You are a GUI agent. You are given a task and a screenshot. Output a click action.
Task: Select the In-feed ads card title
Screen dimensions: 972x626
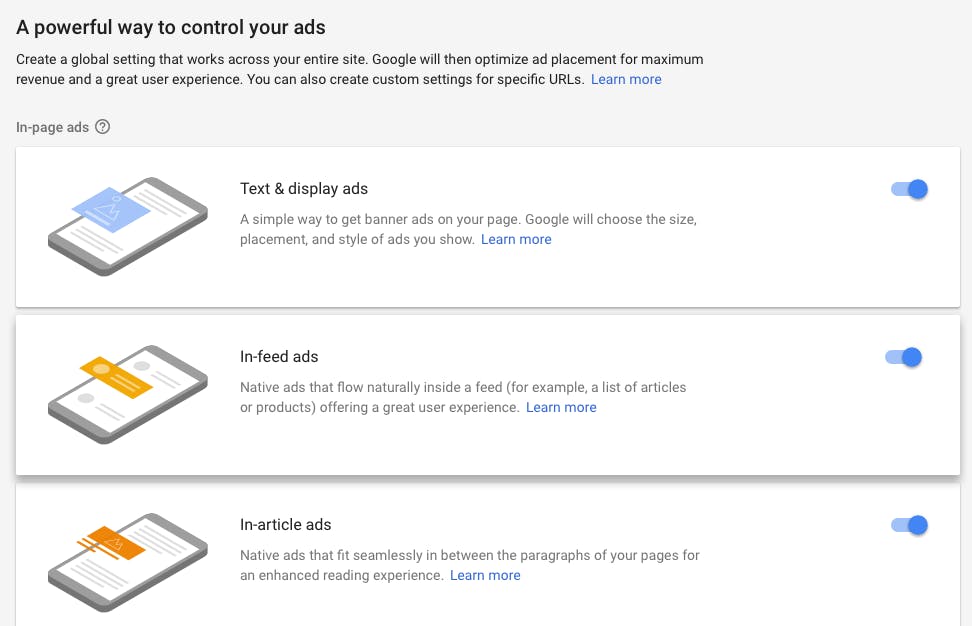pyautogui.click(x=279, y=356)
